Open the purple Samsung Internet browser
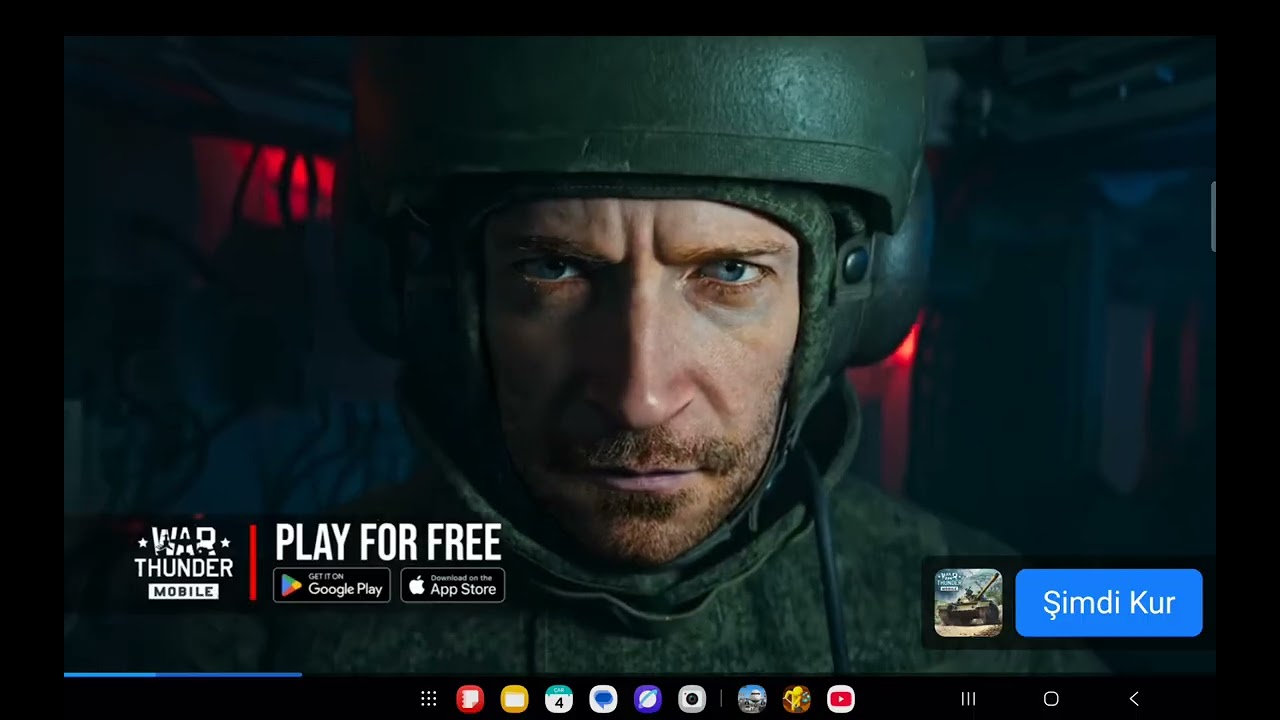1280x720 pixels. (x=647, y=699)
